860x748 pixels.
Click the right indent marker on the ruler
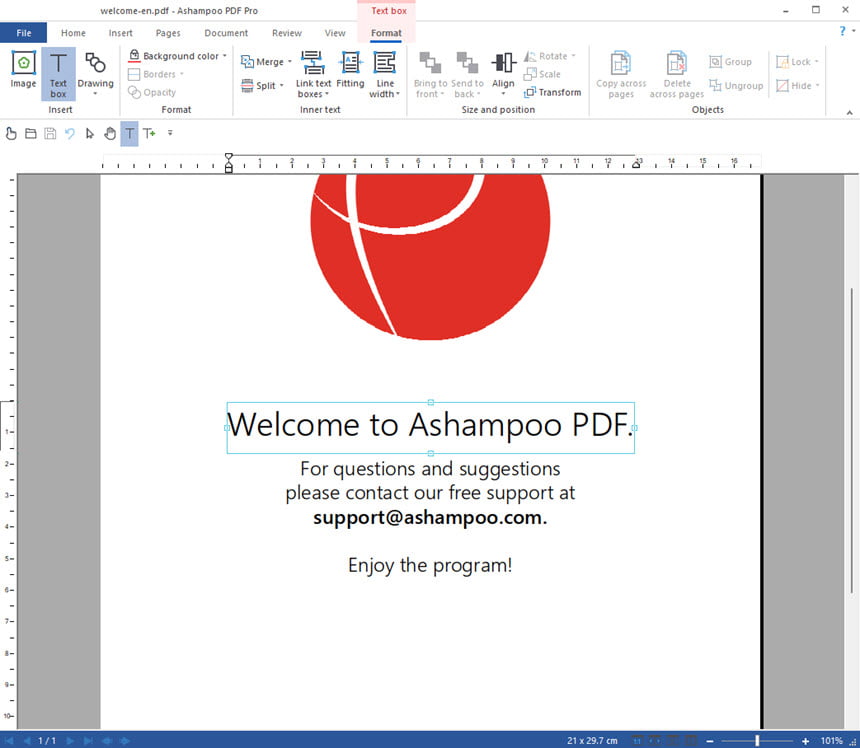click(636, 163)
